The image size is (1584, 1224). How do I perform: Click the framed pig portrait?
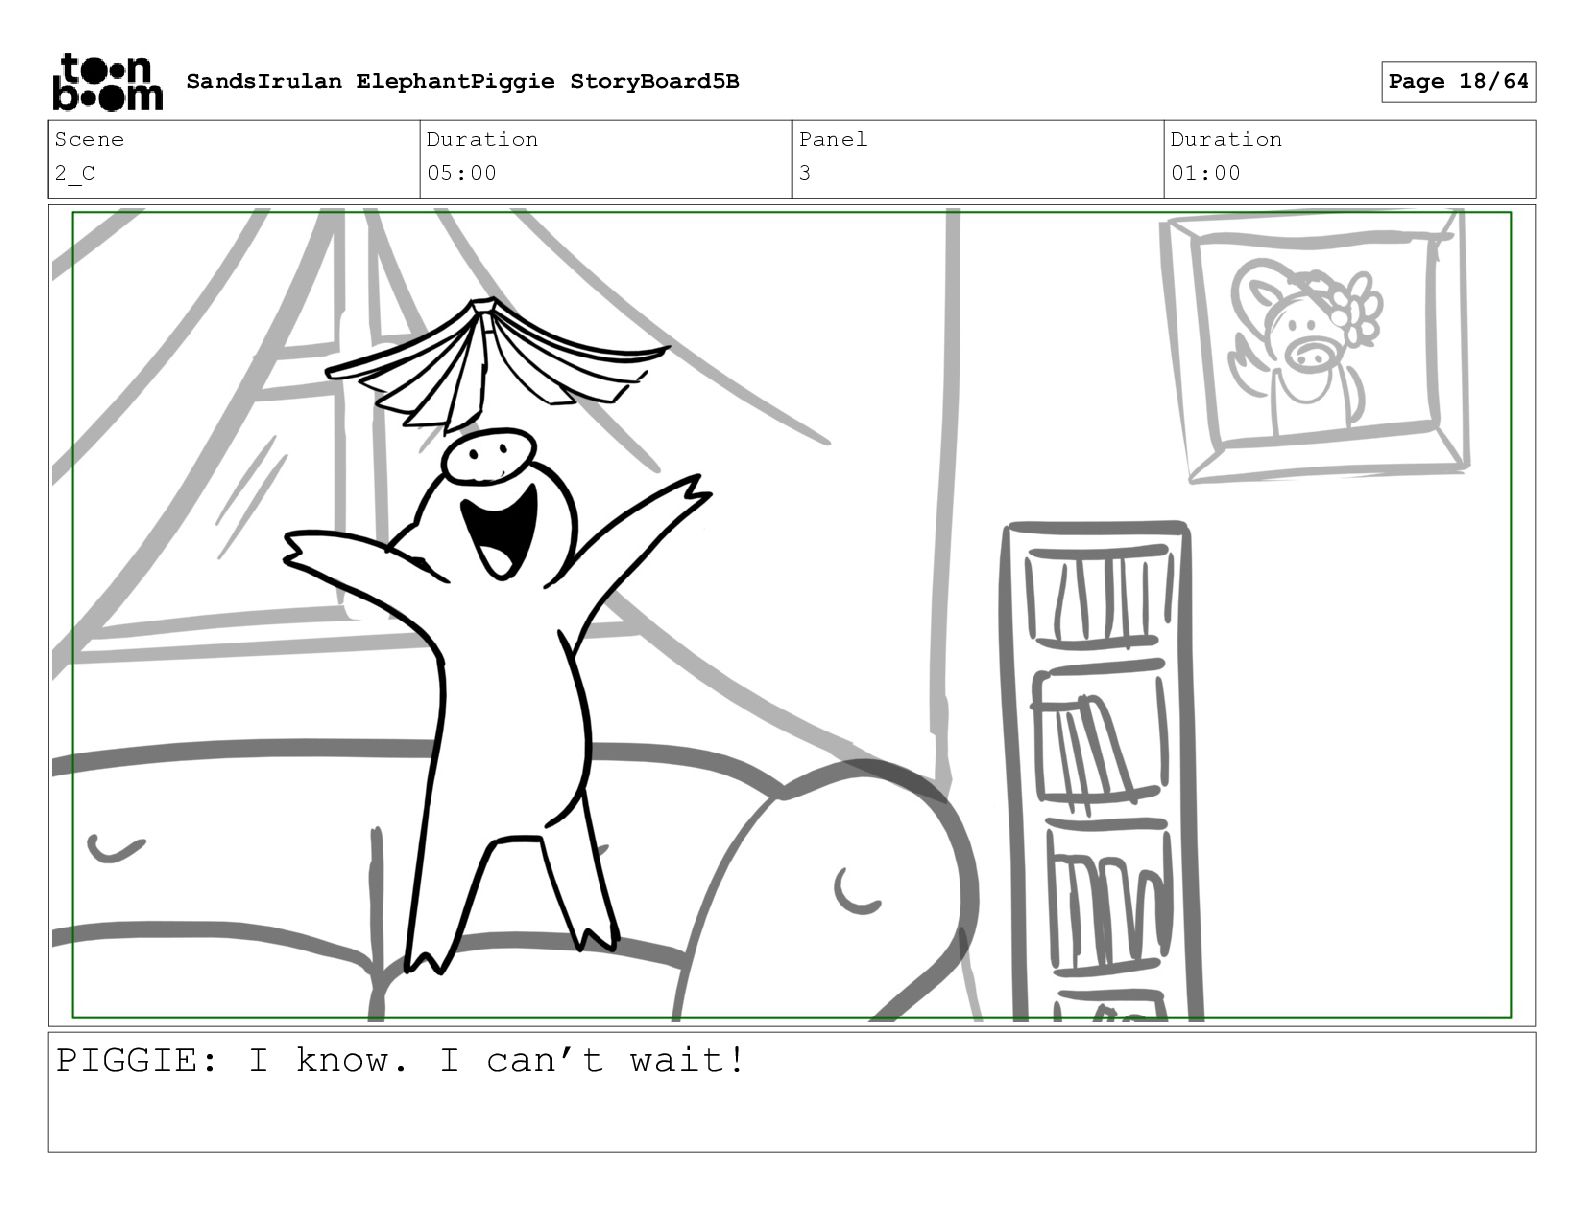click(1313, 345)
